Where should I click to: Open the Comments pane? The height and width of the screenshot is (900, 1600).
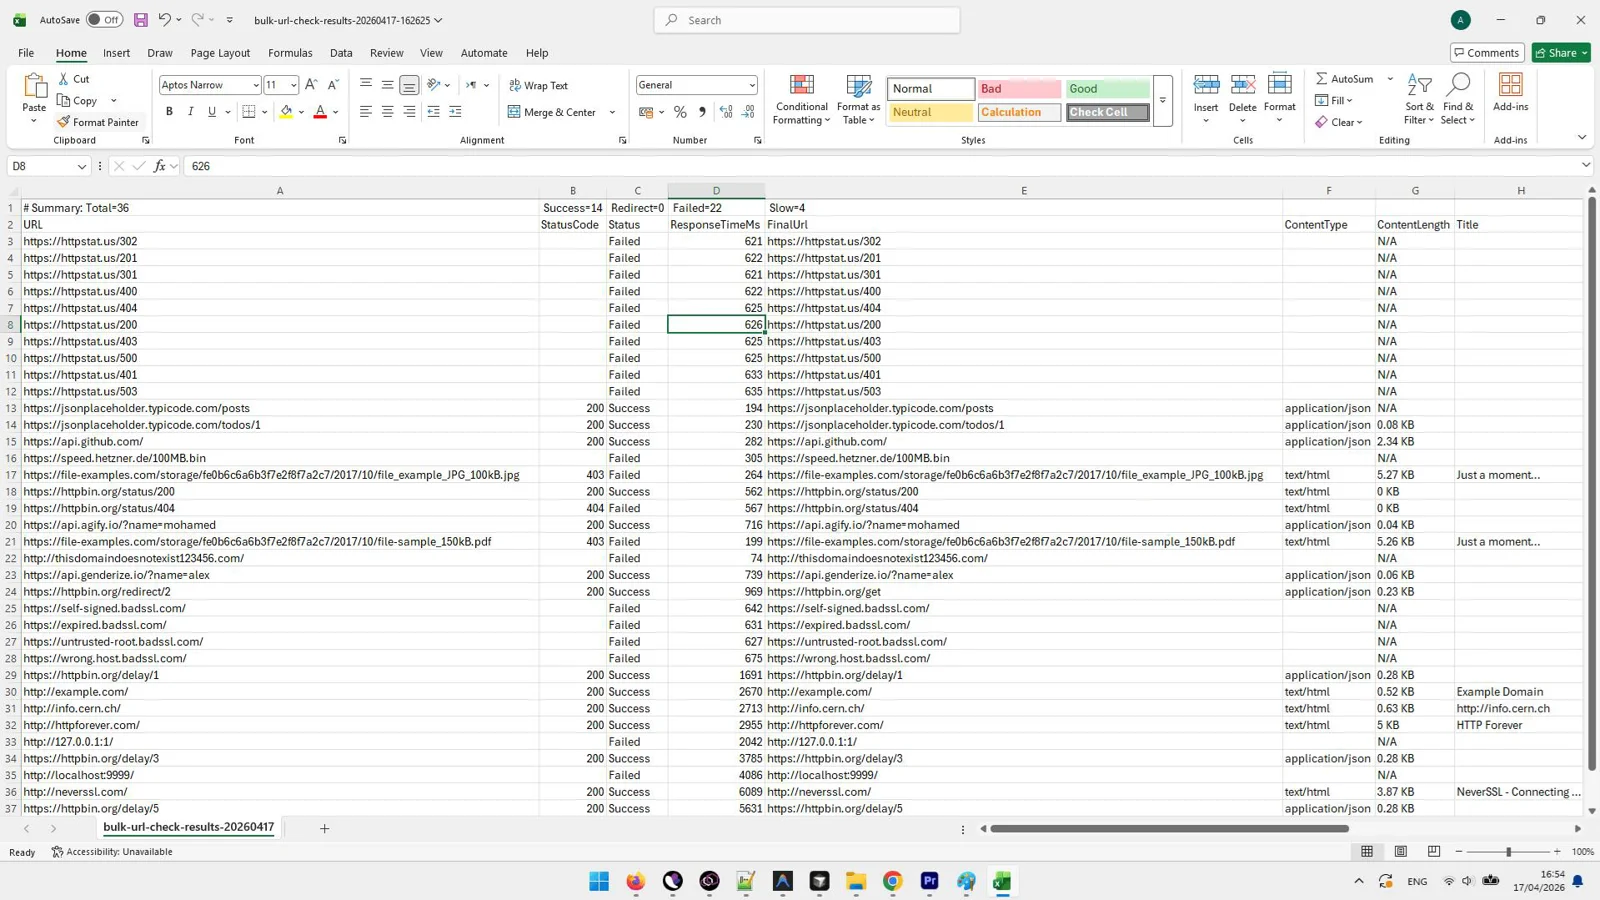click(x=1487, y=53)
